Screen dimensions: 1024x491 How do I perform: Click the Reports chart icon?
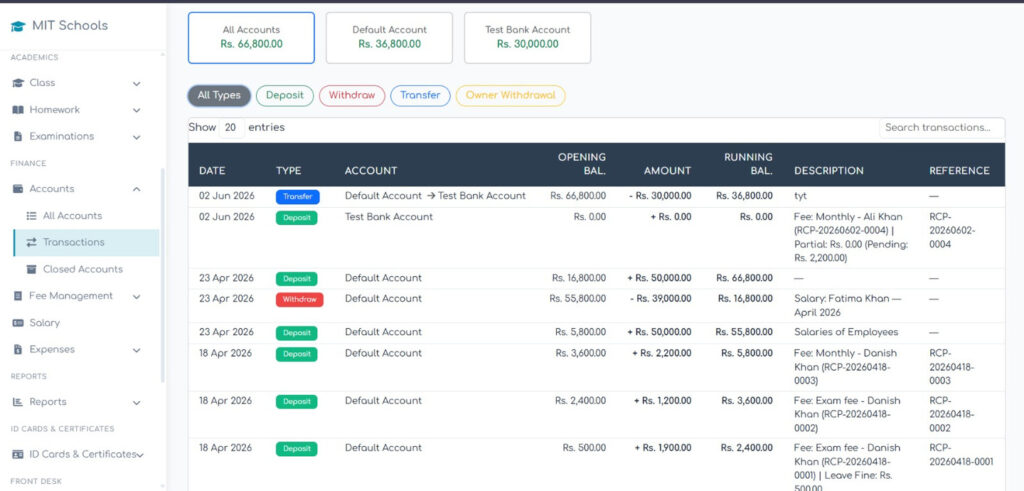18,402
